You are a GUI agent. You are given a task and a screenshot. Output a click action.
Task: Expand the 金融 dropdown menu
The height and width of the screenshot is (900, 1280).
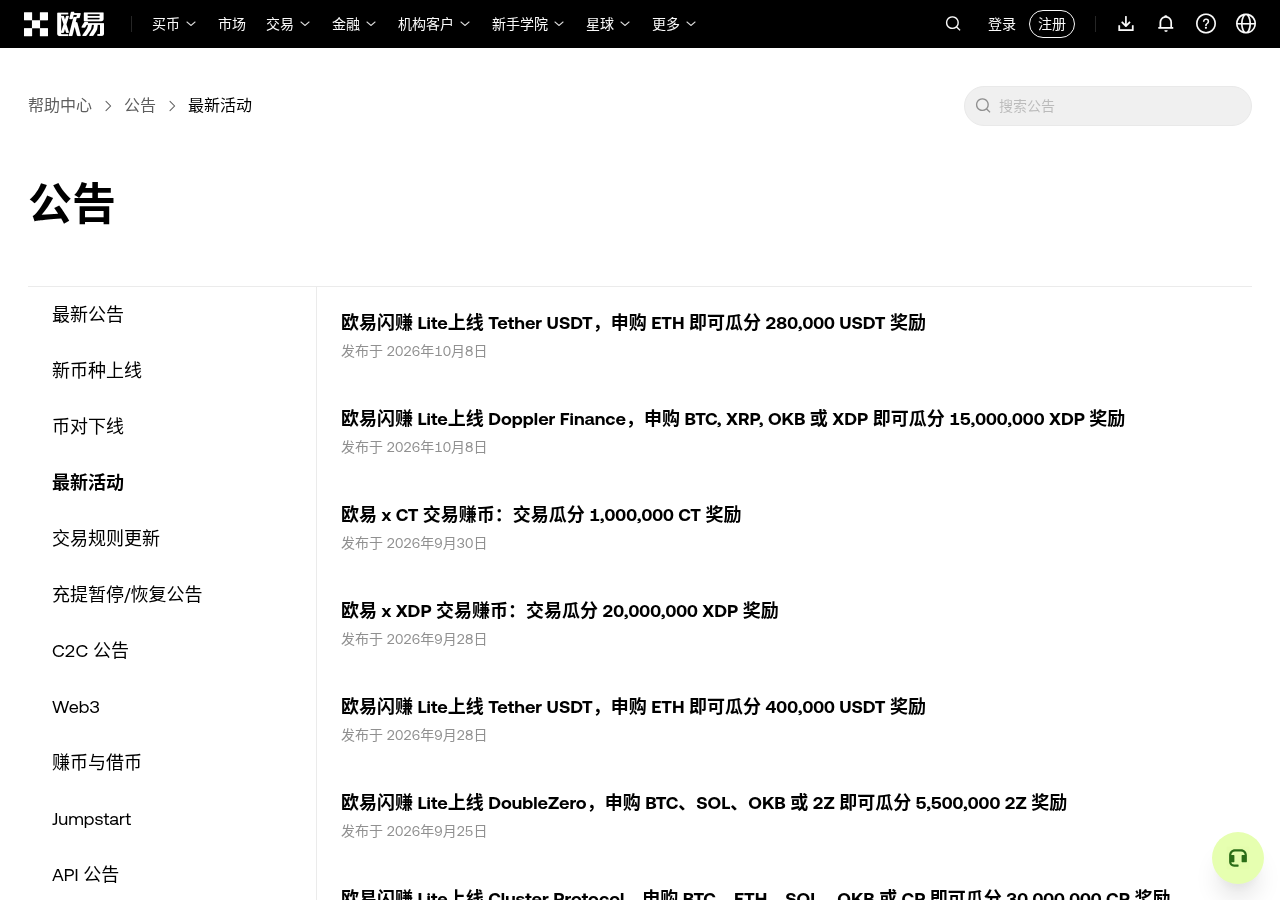[354, 24]
